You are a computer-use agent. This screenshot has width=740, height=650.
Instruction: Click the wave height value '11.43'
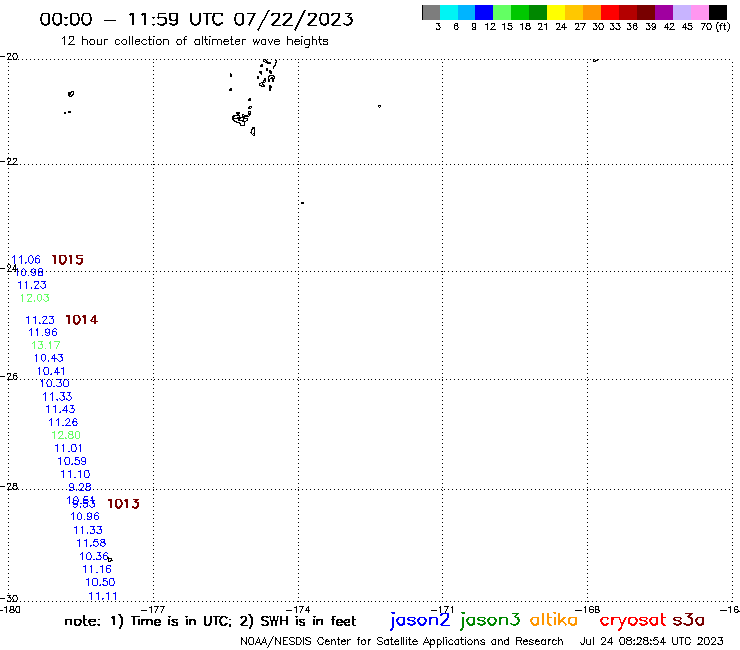pos(60,409)
